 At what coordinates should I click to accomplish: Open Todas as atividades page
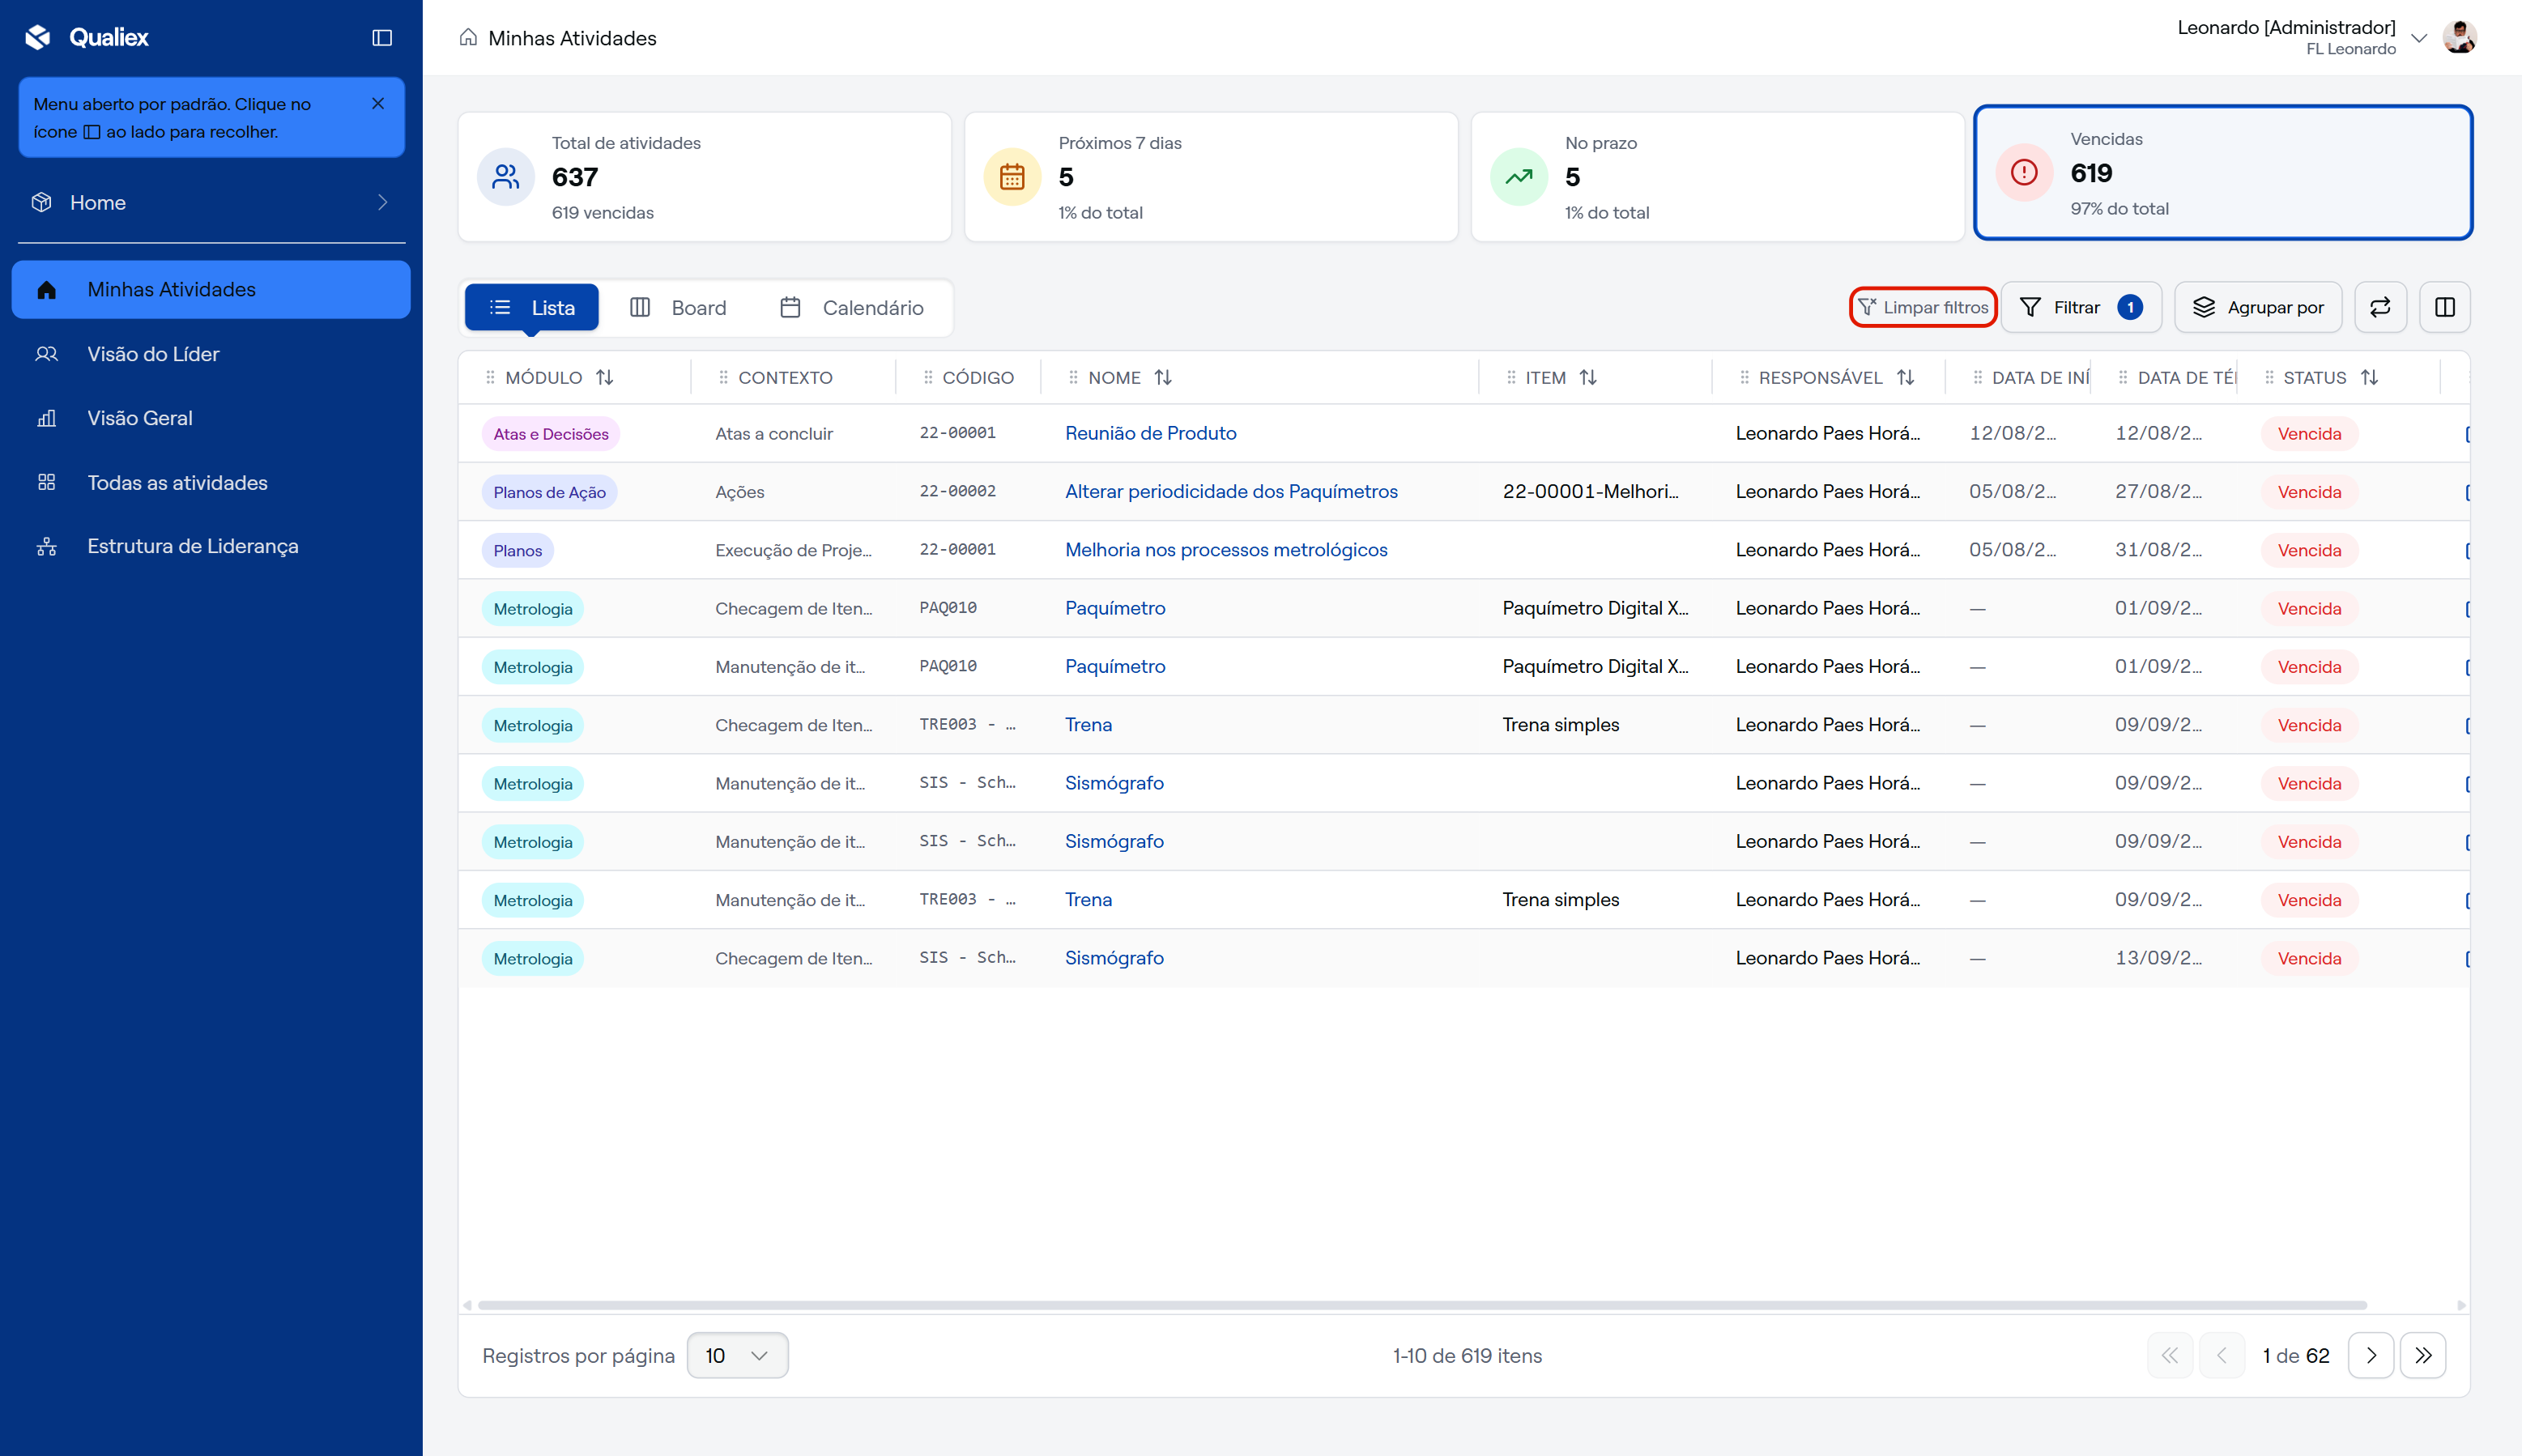click(211, 482)
